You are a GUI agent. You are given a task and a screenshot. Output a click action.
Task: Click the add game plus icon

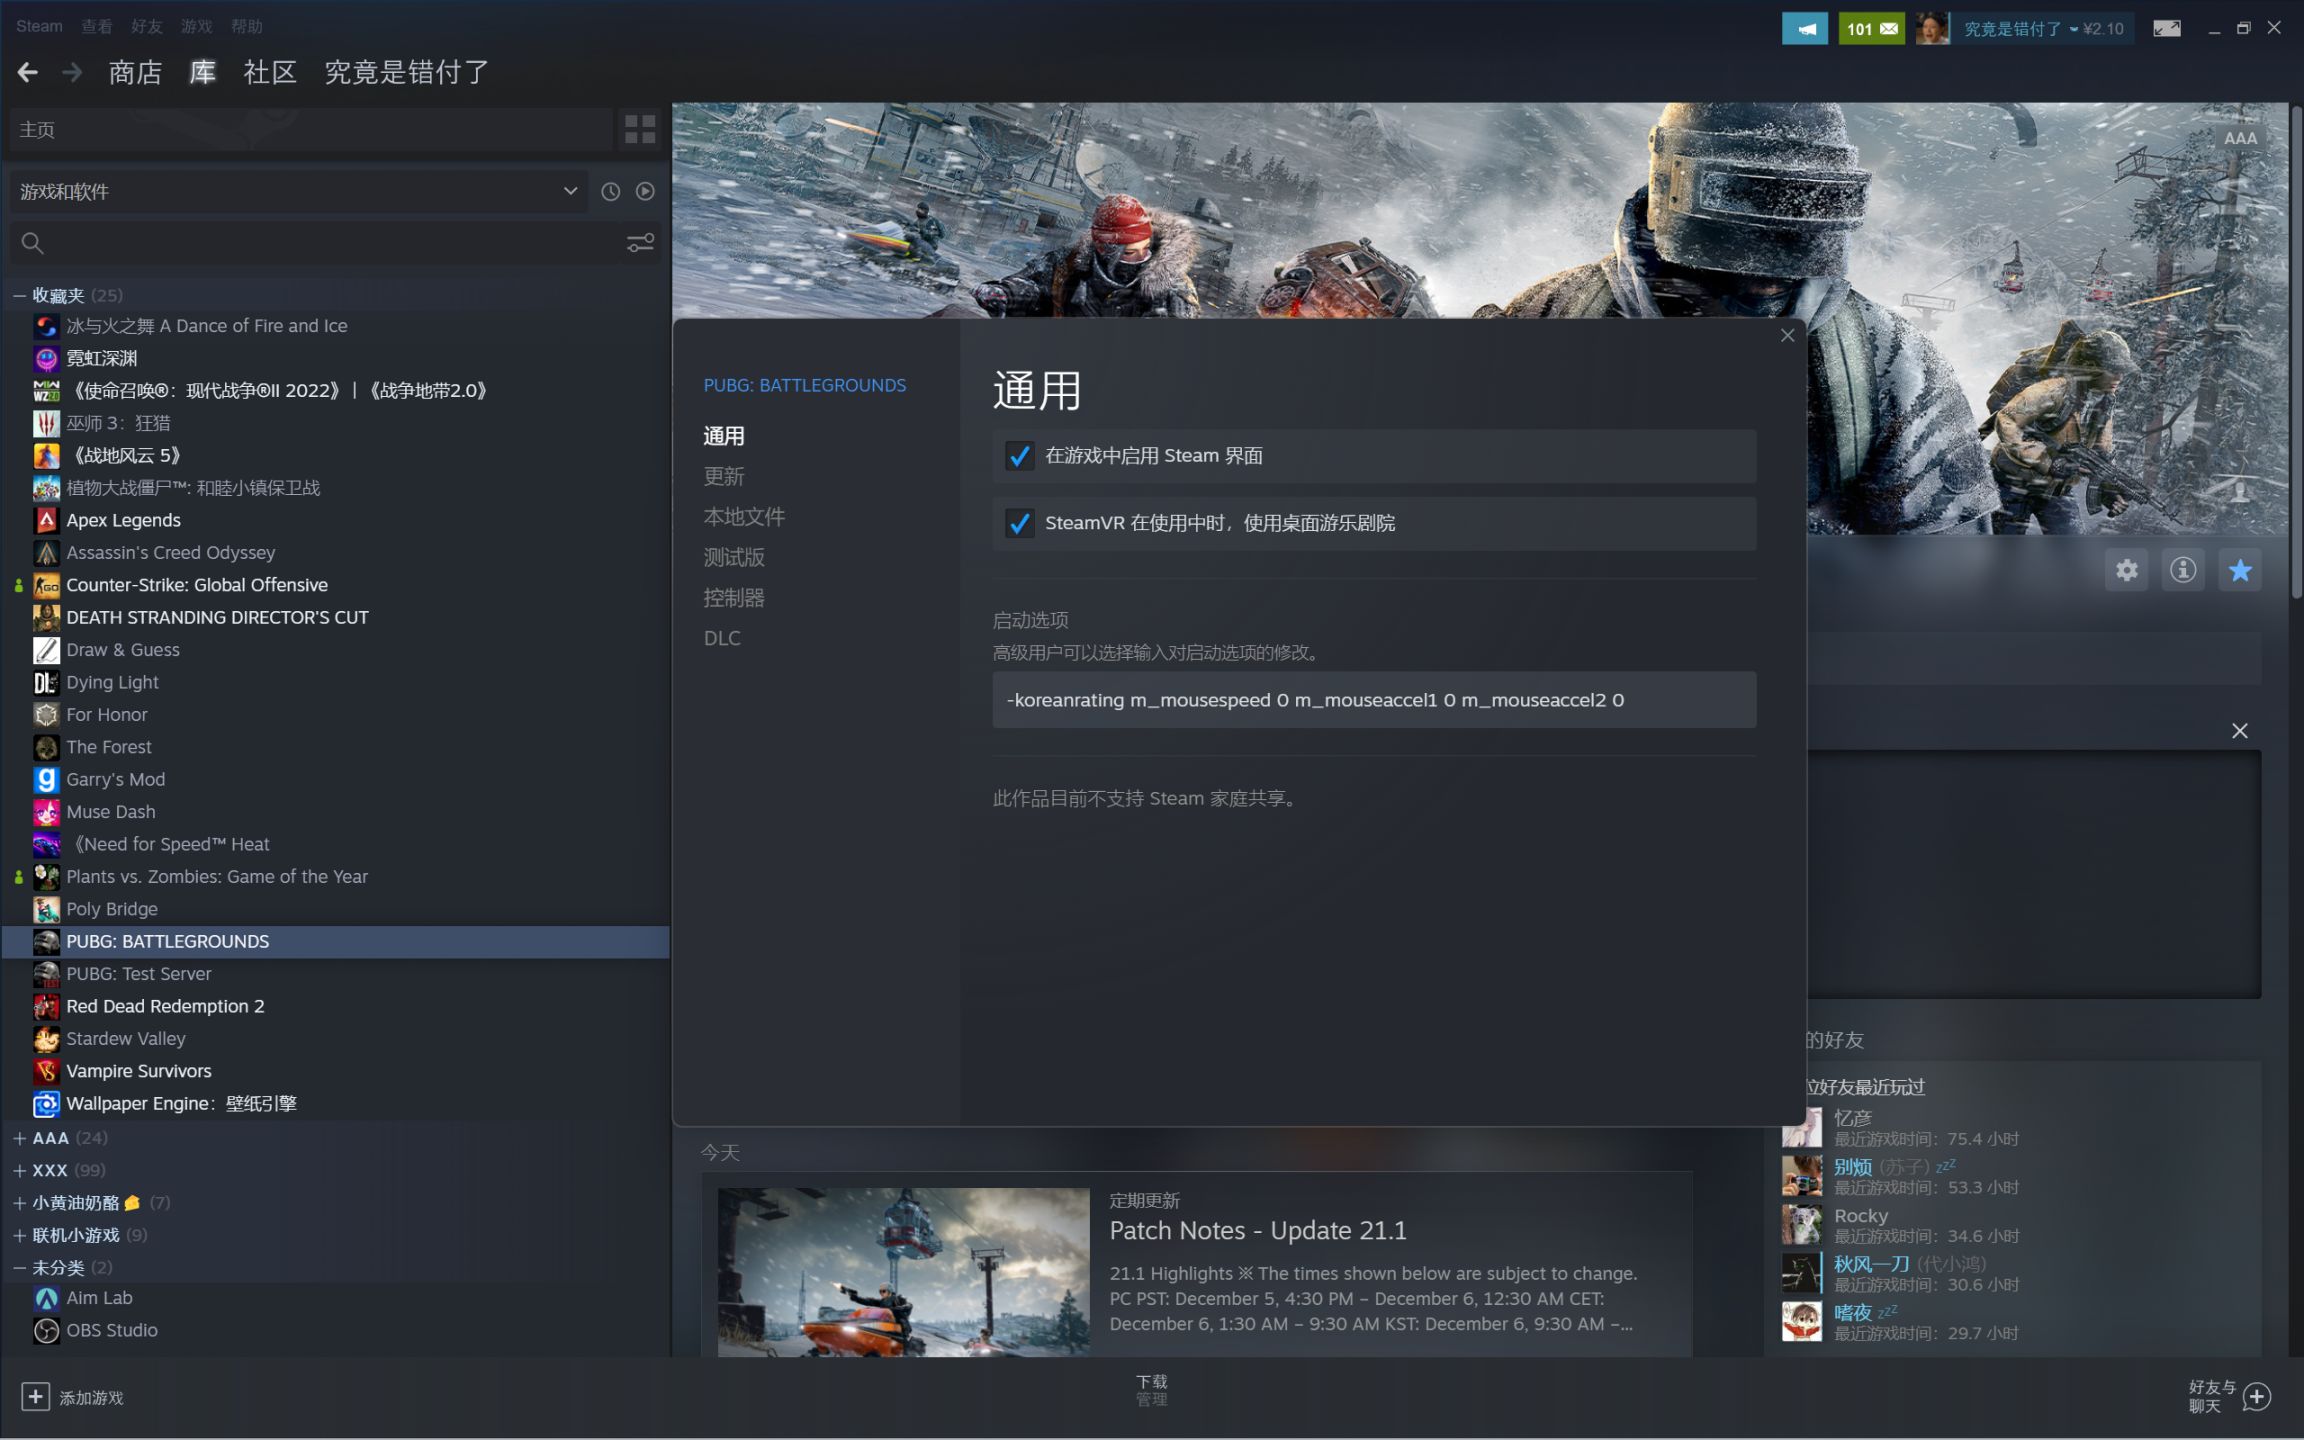tap(35, 1397)
